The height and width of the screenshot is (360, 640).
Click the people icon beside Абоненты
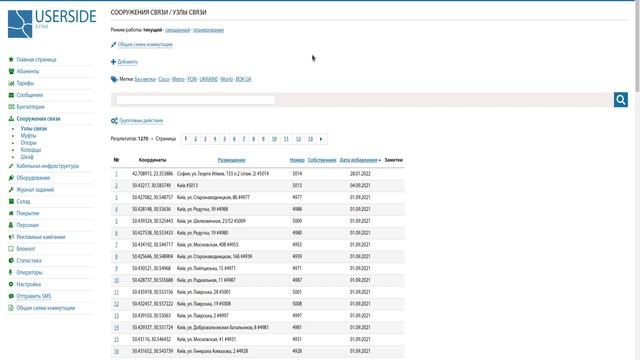11,71
